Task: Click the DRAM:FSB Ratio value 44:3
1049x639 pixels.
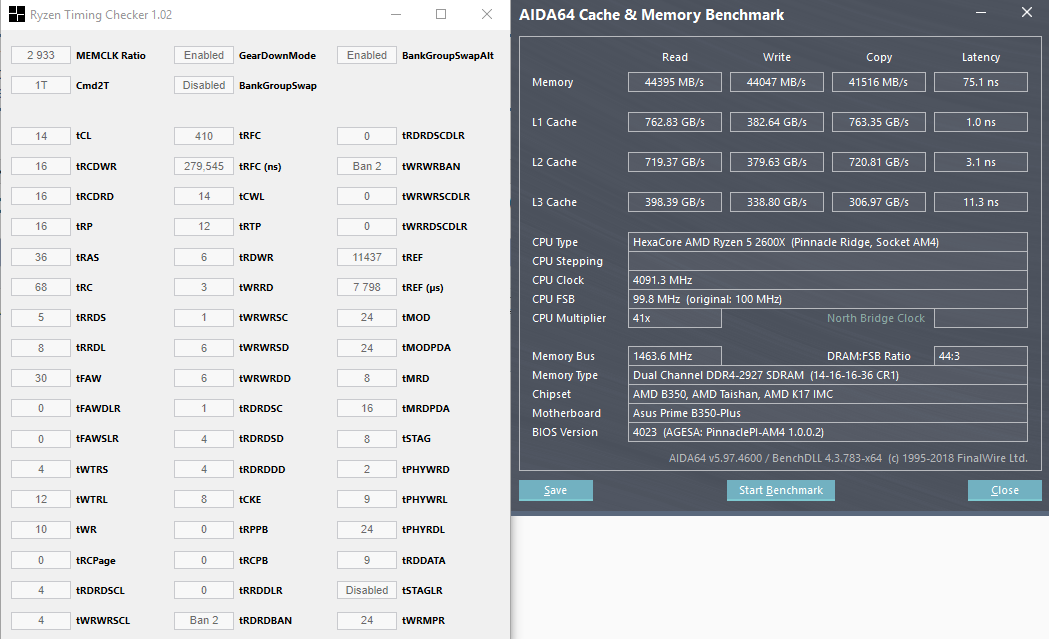Action: pos(981,356)
